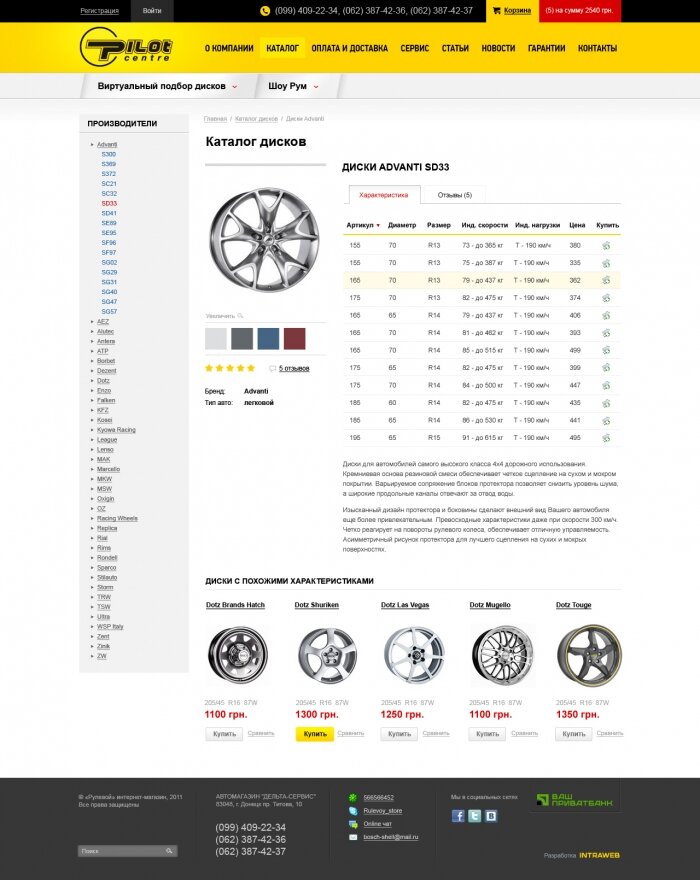Select S369 model in Advanti list

[108, 164]
